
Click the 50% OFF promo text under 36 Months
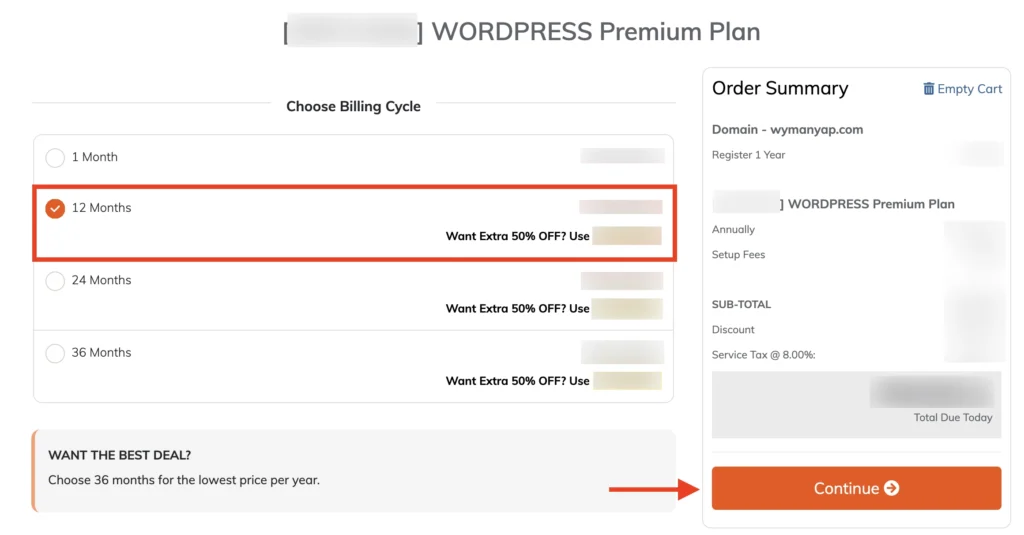(517, 381)
